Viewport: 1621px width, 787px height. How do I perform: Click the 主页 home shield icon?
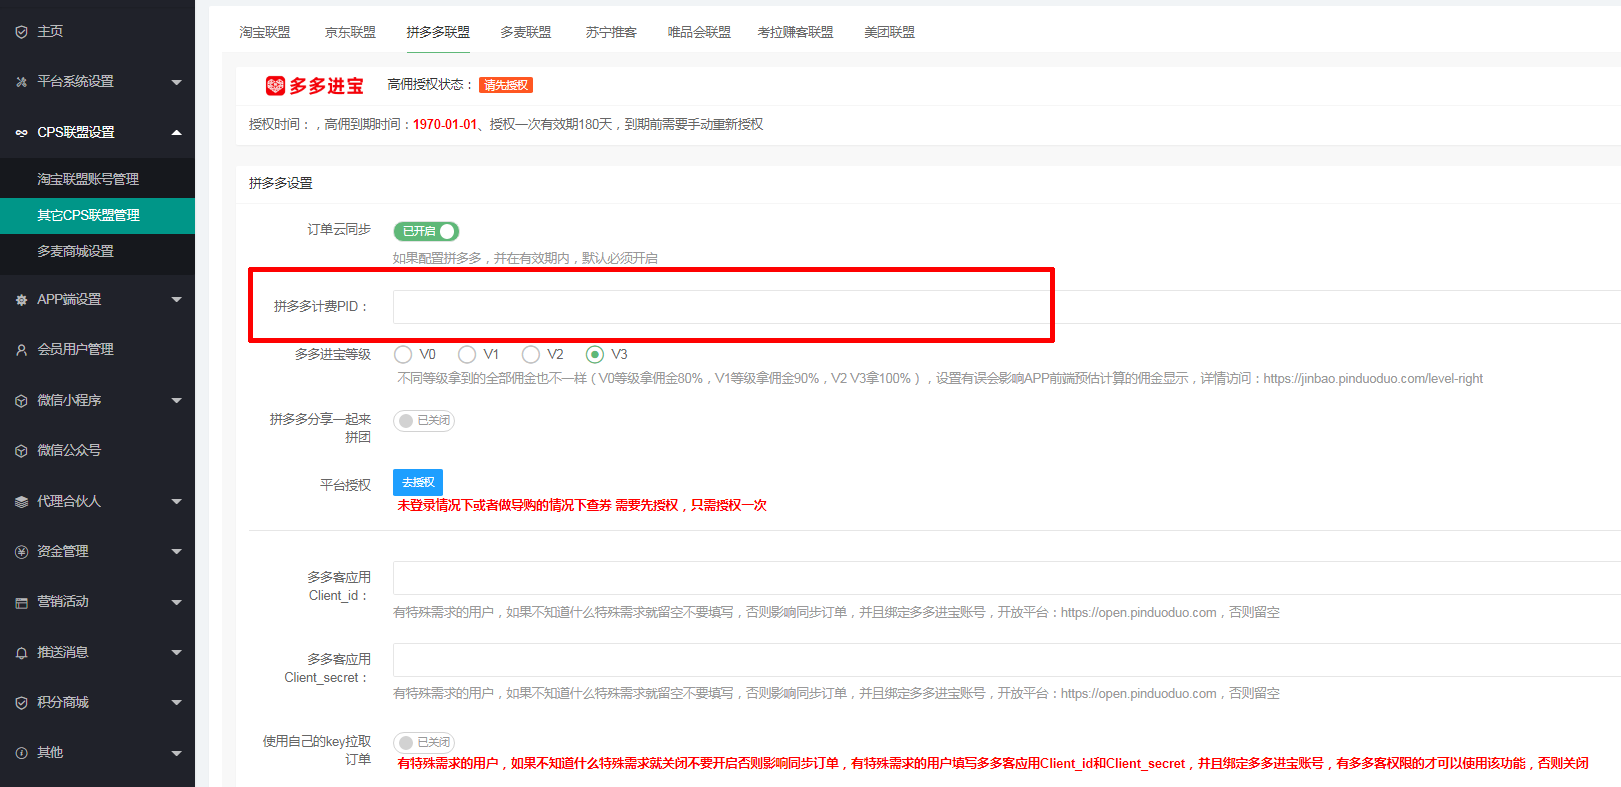click(21, 32)
